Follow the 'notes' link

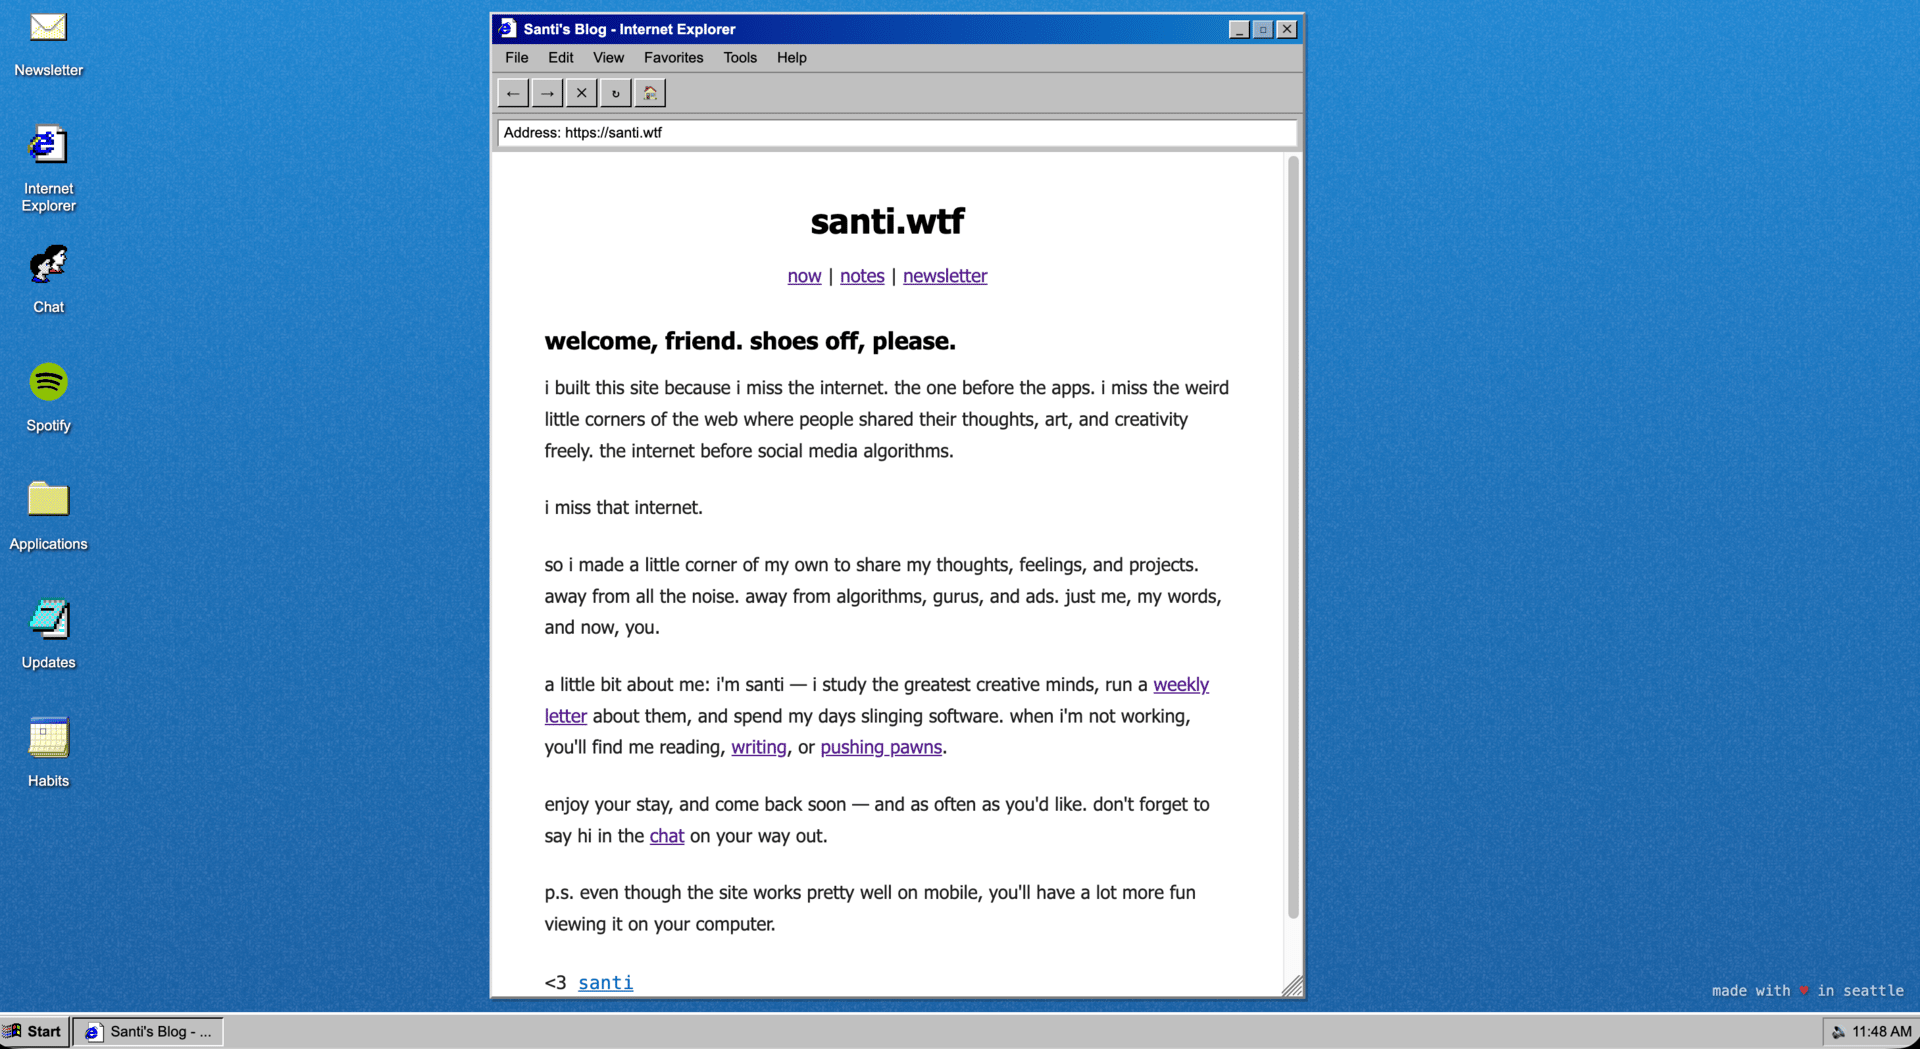point(862,276)
